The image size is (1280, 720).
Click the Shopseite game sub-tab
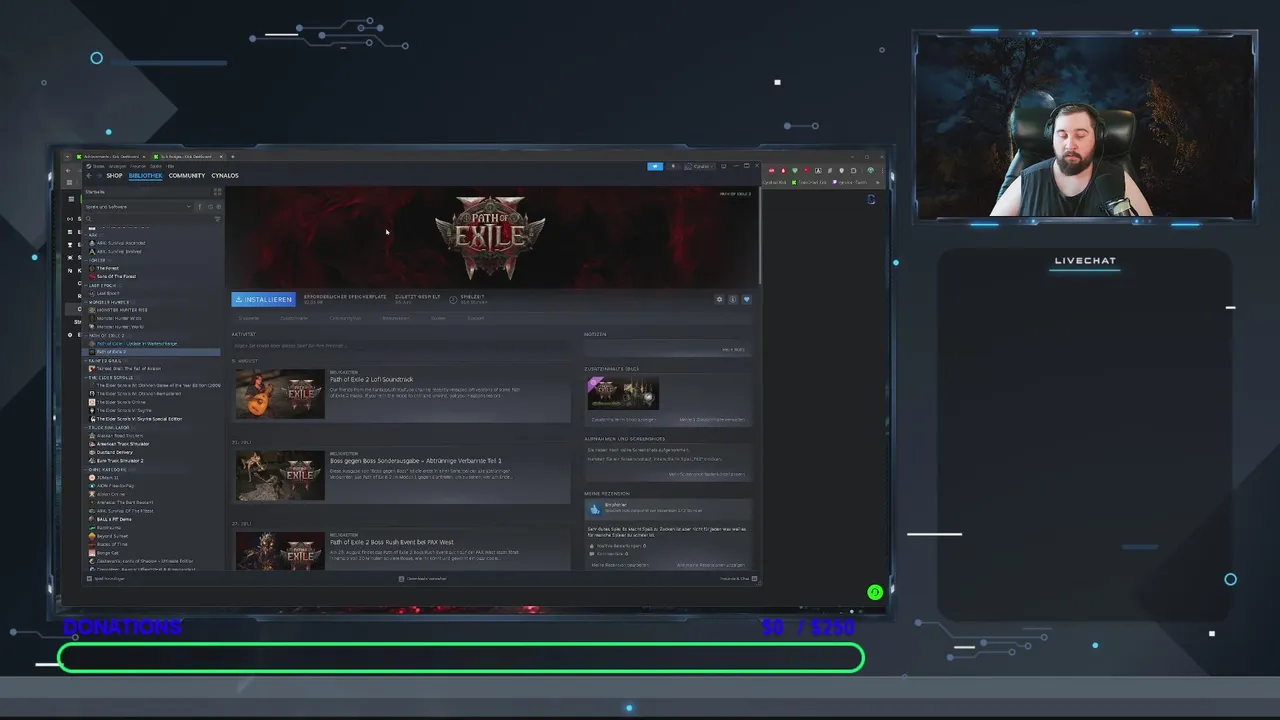(x=249, y=318)
